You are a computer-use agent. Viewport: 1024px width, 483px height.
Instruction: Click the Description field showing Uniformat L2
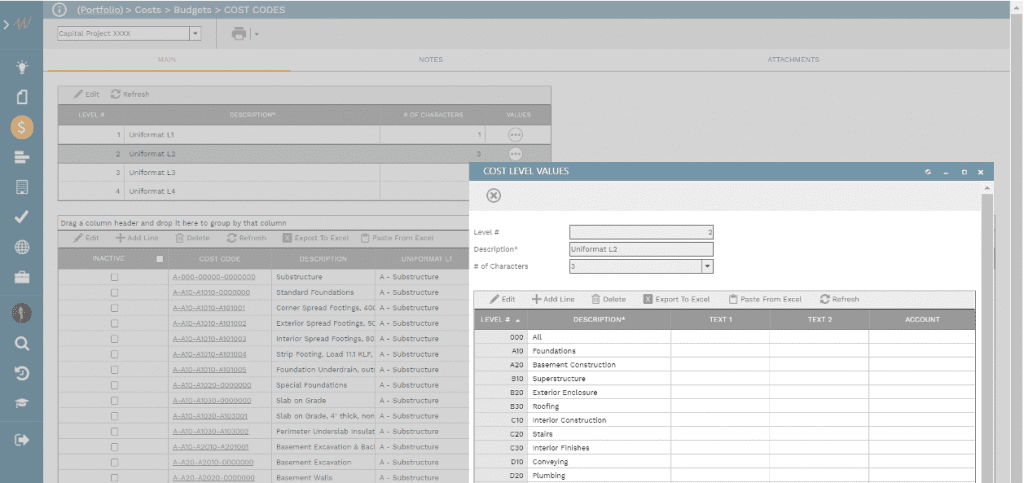click(x=641, y=249)
